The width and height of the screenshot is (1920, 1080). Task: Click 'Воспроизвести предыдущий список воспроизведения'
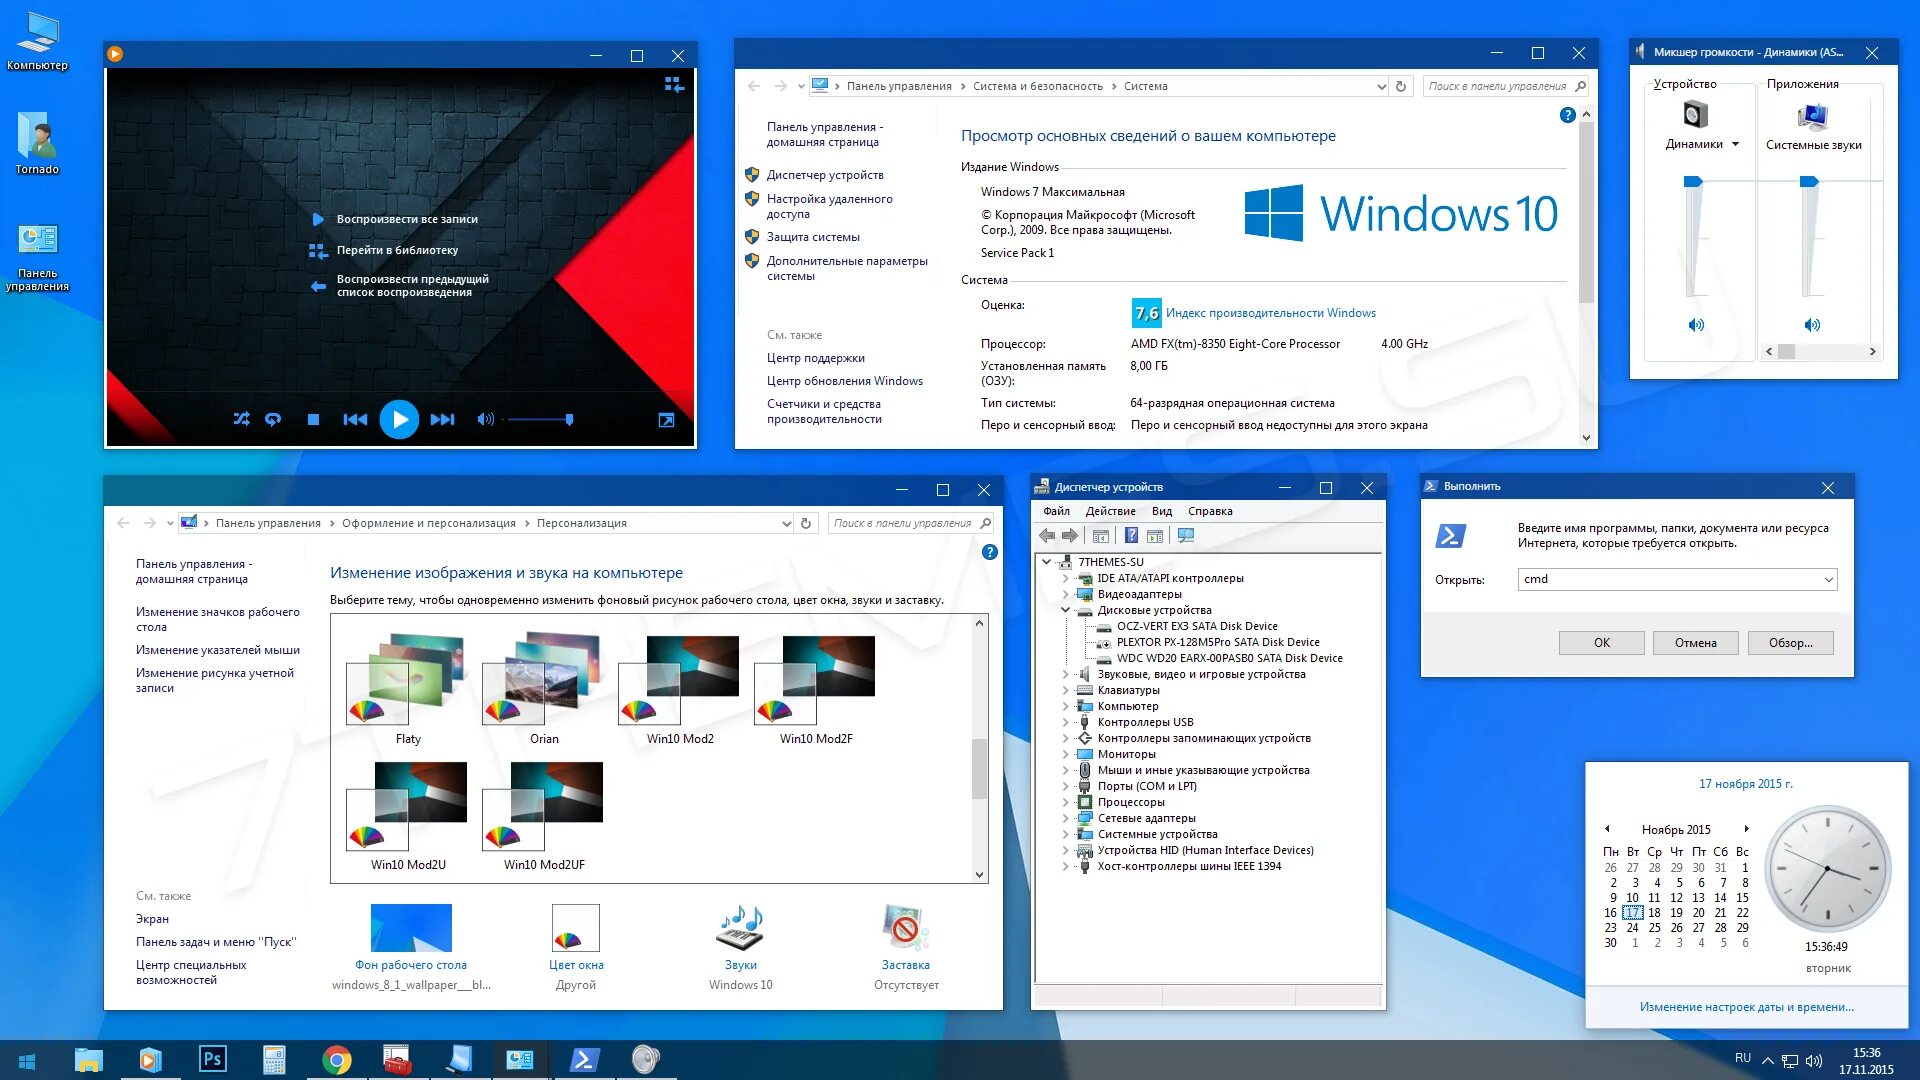tap(412, 286)
